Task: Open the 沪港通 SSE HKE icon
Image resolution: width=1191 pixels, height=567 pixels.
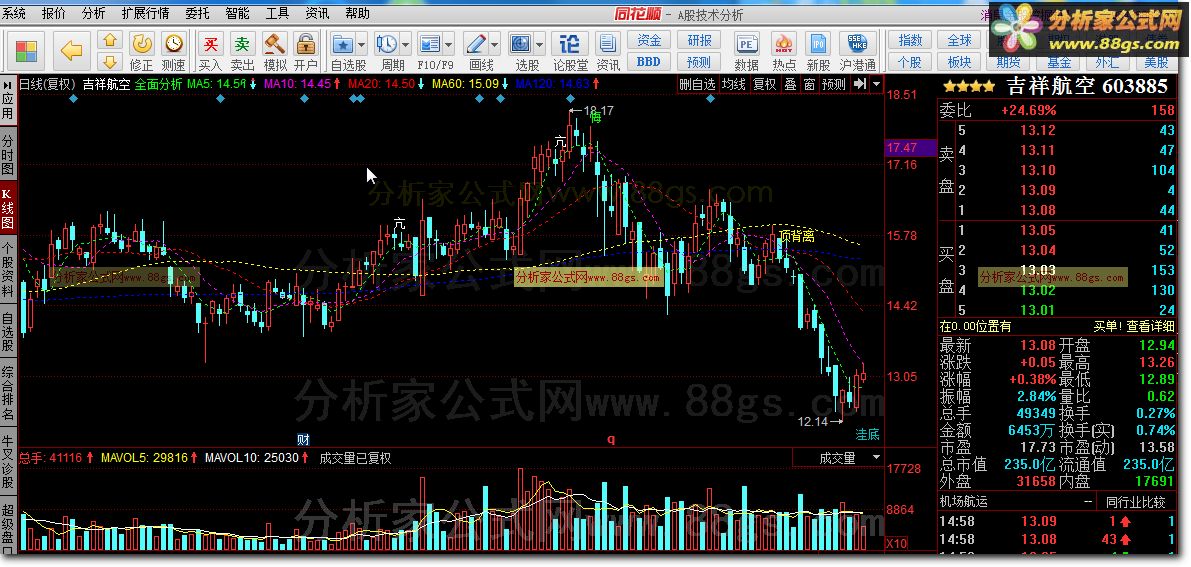Action: pyautogui.click(x=858, y=43)
